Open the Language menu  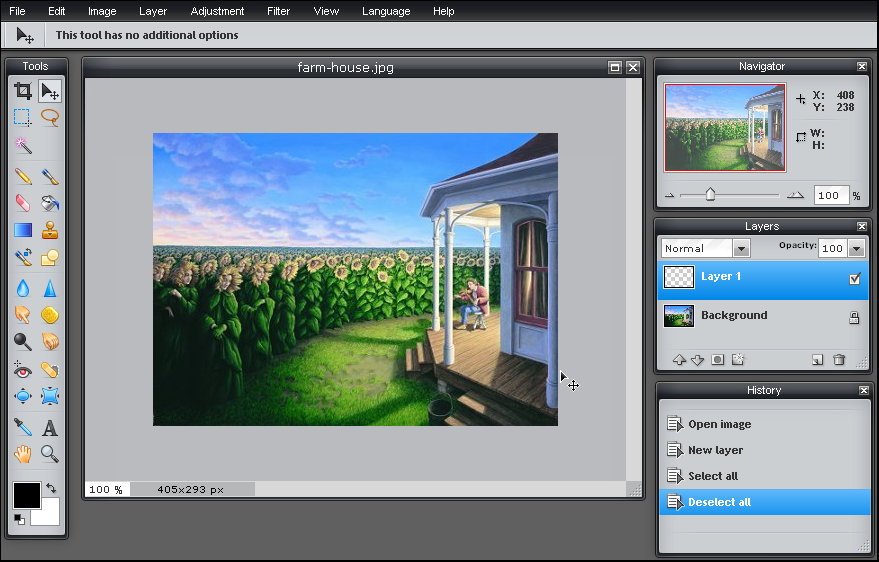386,11
